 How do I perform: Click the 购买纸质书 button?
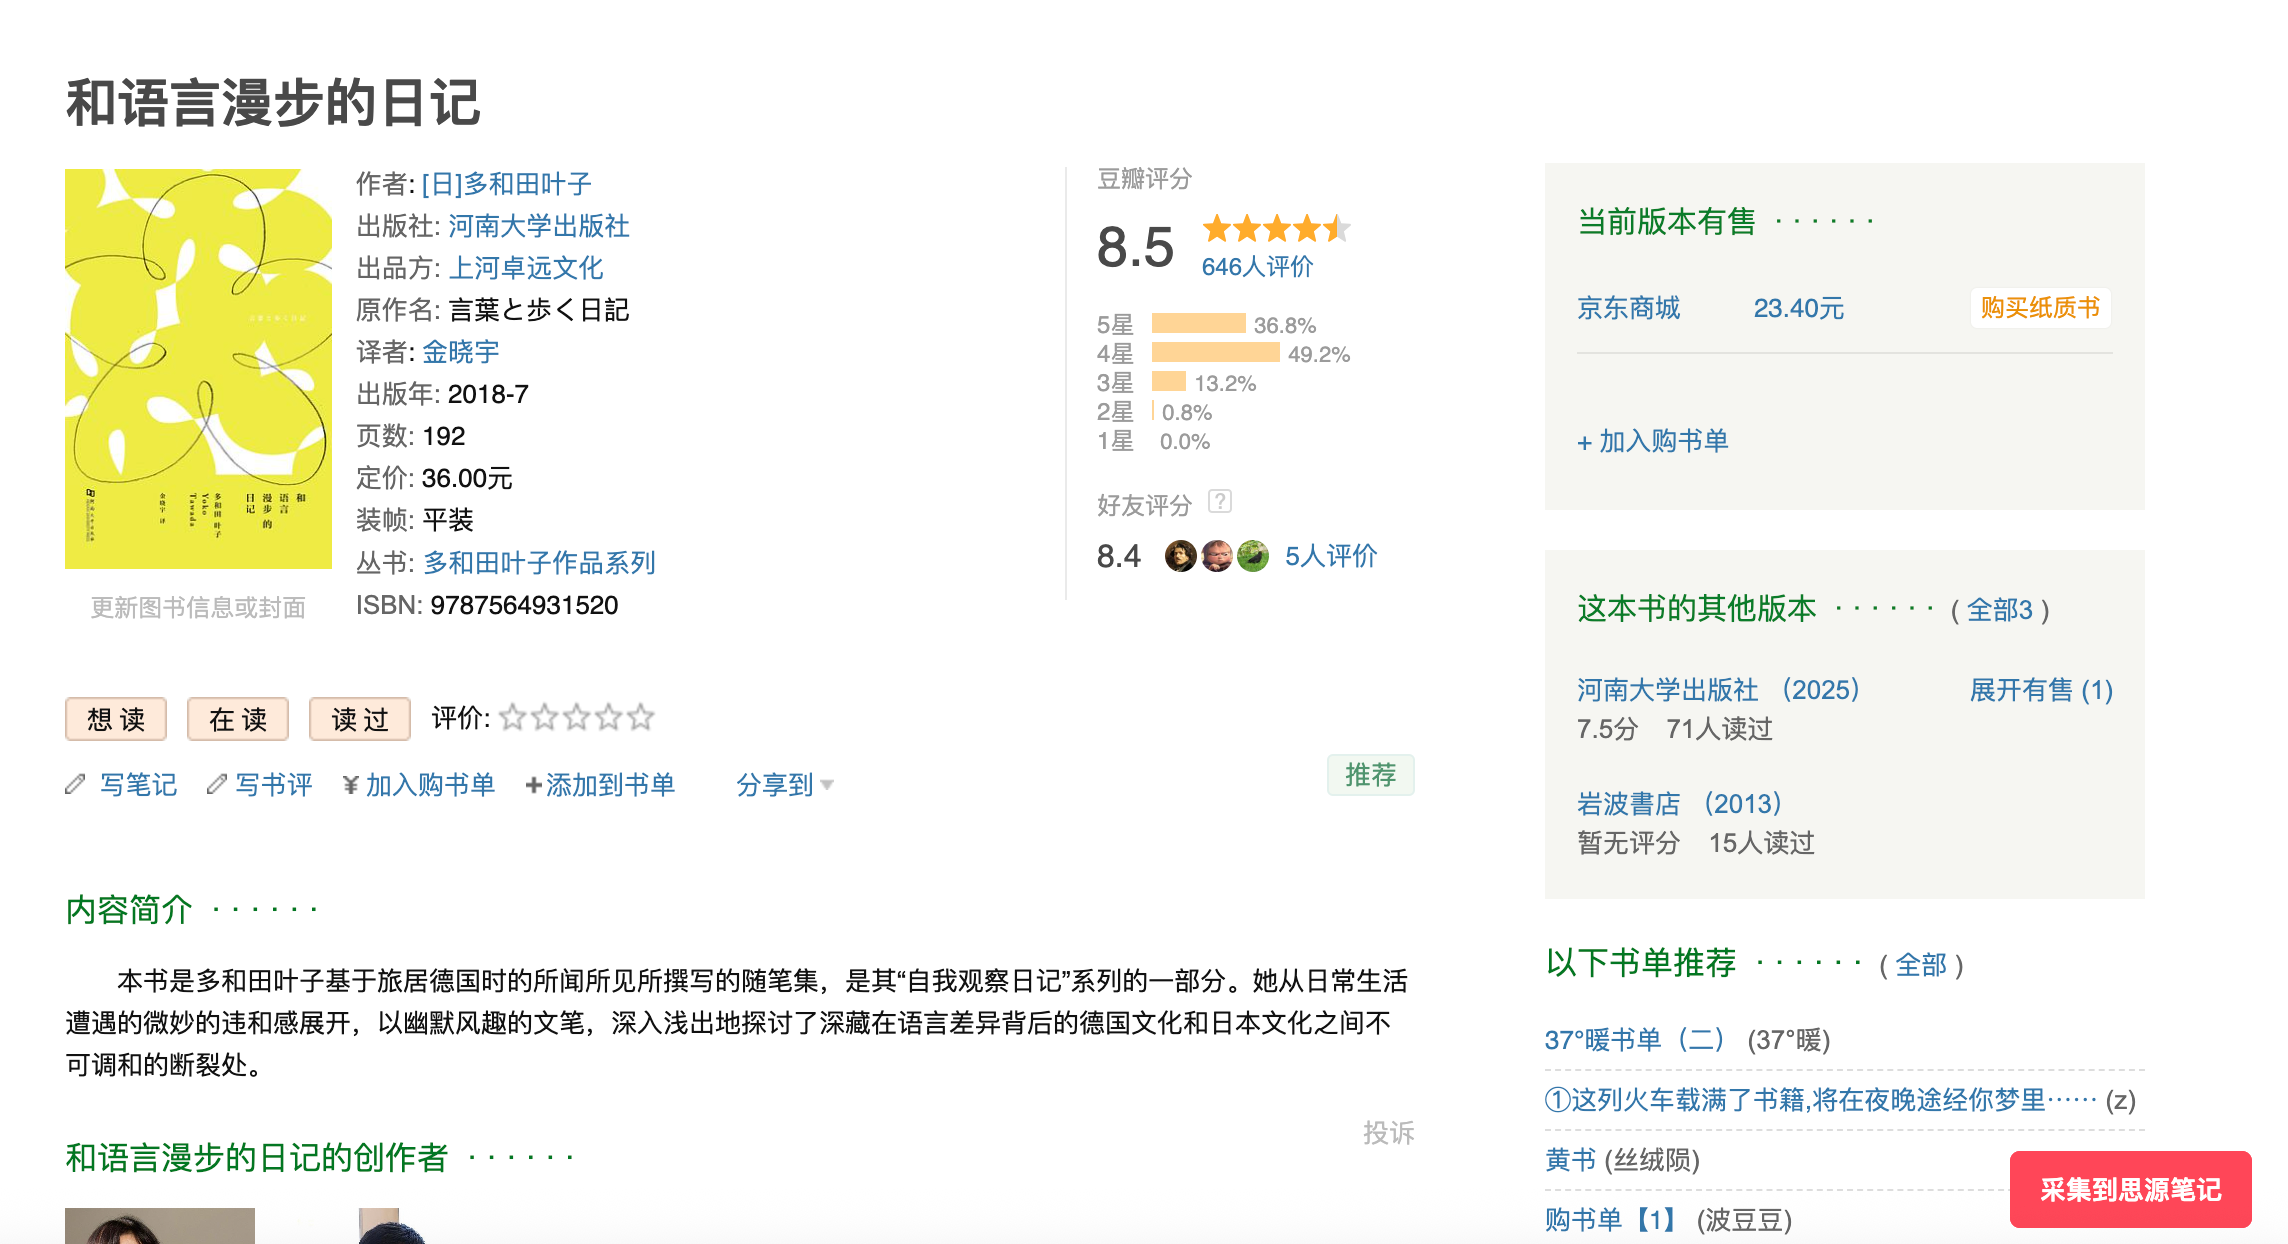2040,308
